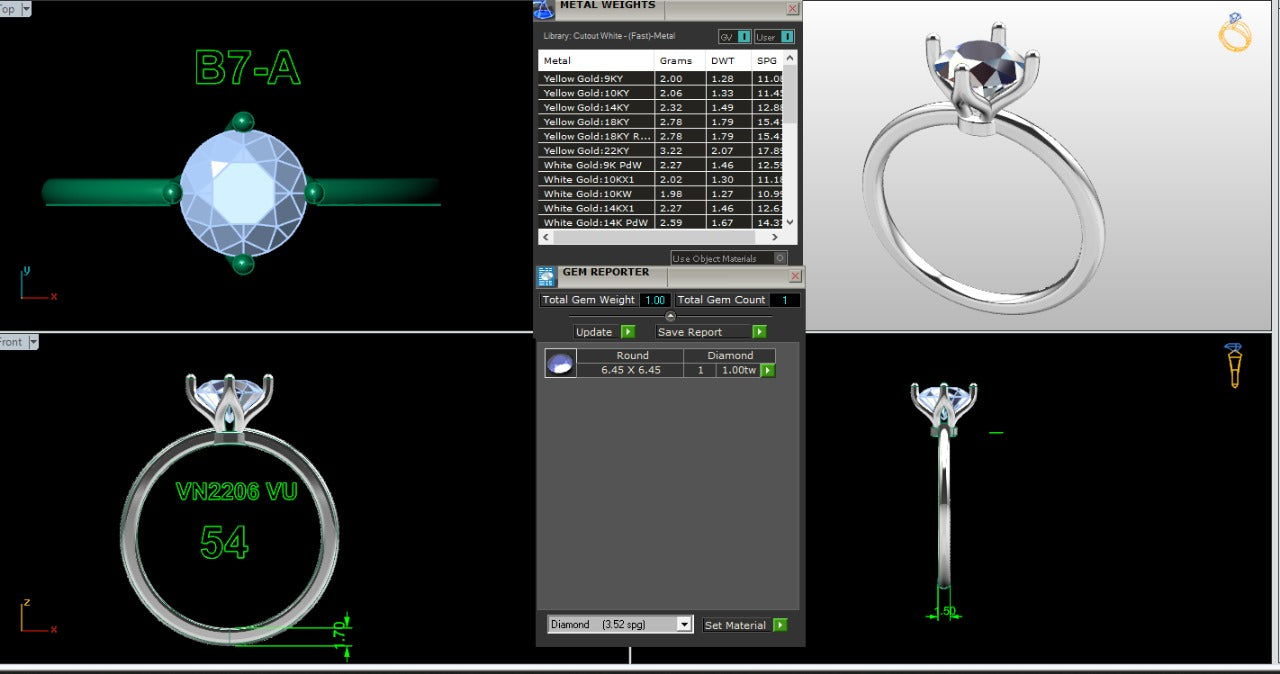Open the Top viewport dropdown menu
The image size is (1280, 674).
25,8
